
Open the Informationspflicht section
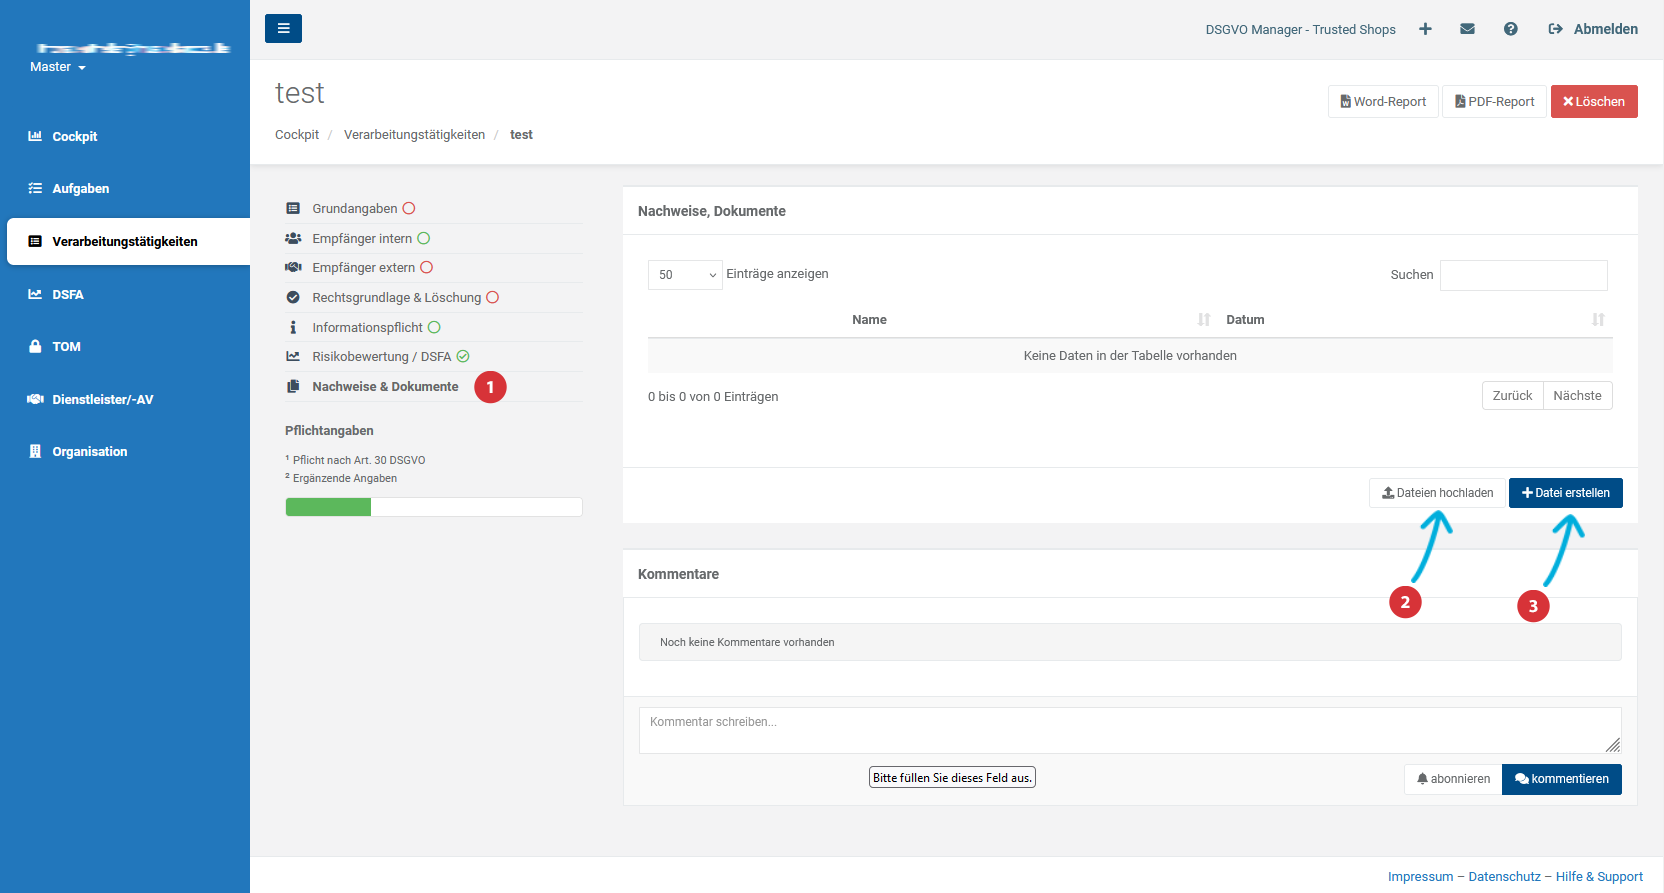(367, 328)
